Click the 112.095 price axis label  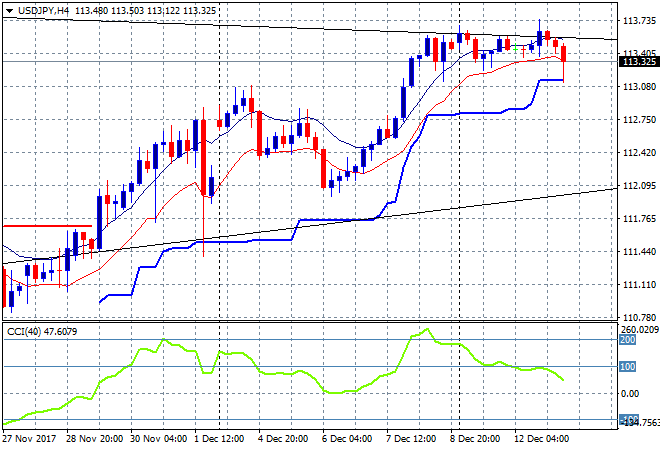tap(639, 186)
